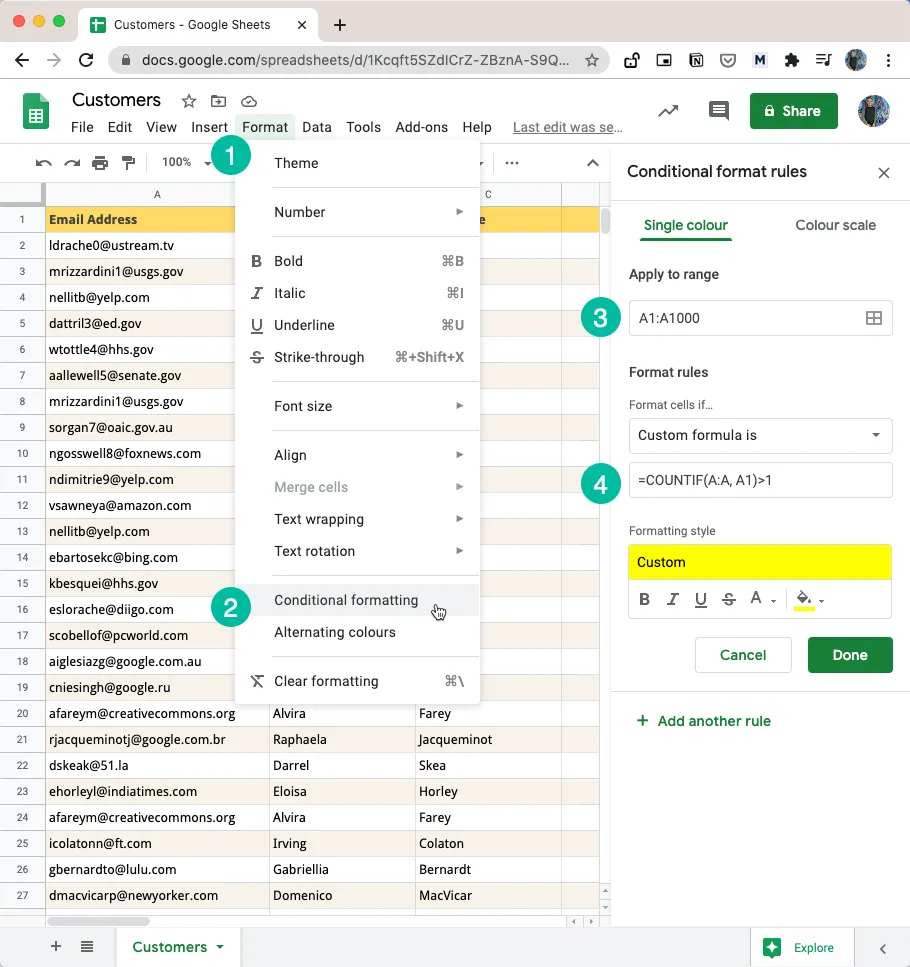Click the yellow Custom style preview swatch
Viewport: 910px width, 967px height.
[x=760, y=562]
